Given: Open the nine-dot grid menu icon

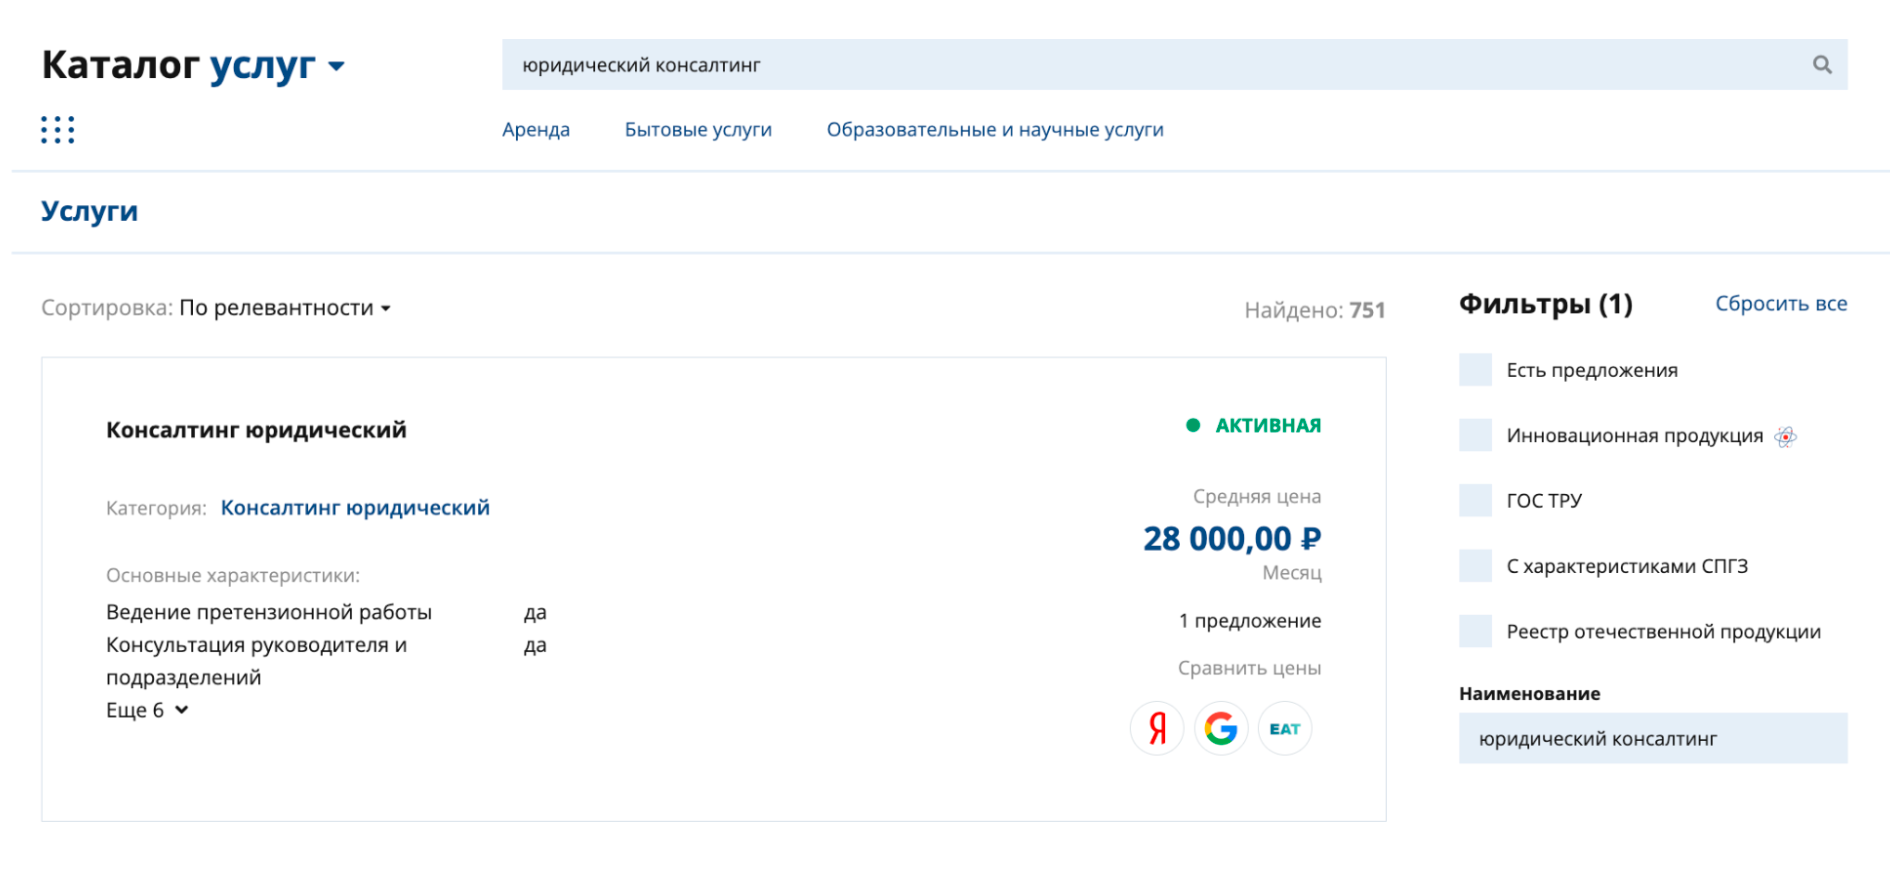Looking at the screenshot, I should [x=58, y=130].
